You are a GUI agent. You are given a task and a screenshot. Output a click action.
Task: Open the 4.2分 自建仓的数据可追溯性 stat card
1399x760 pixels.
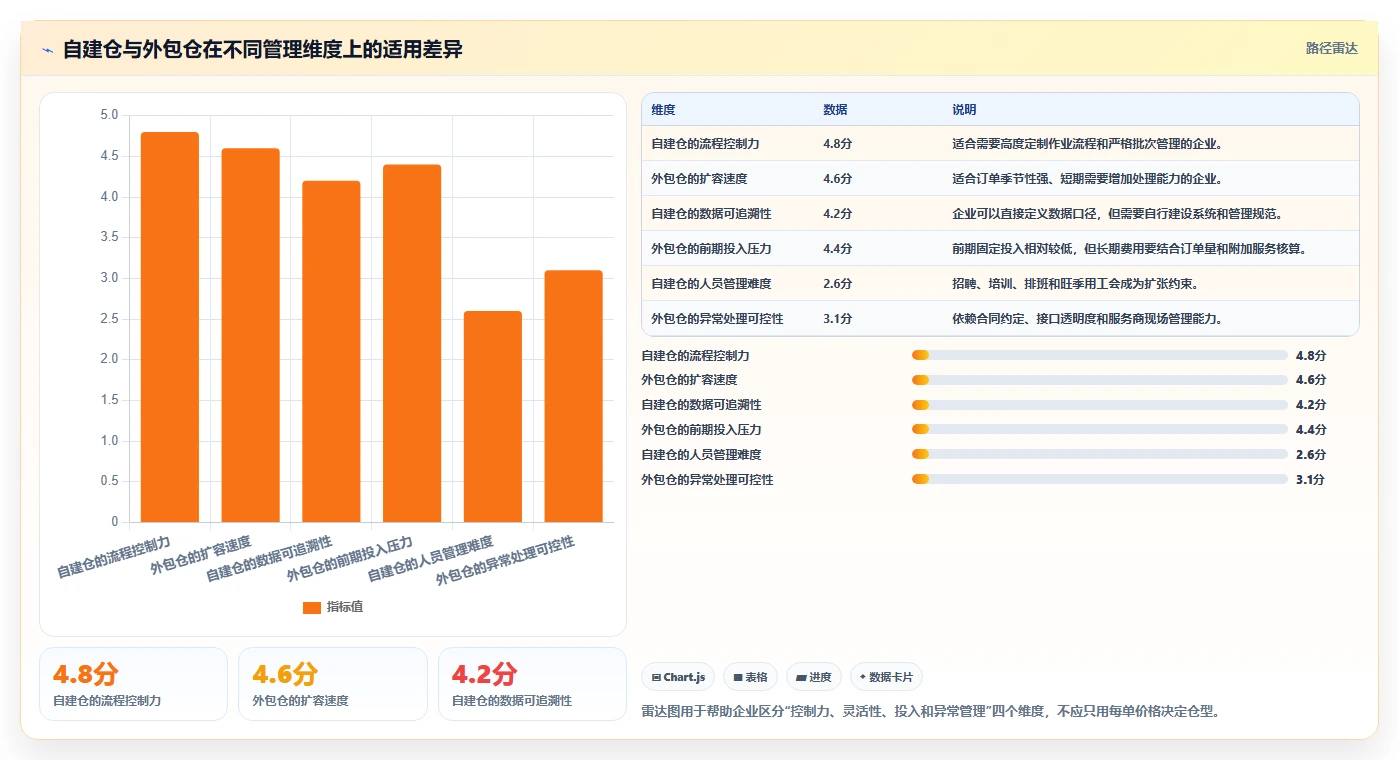click(532, 684)
